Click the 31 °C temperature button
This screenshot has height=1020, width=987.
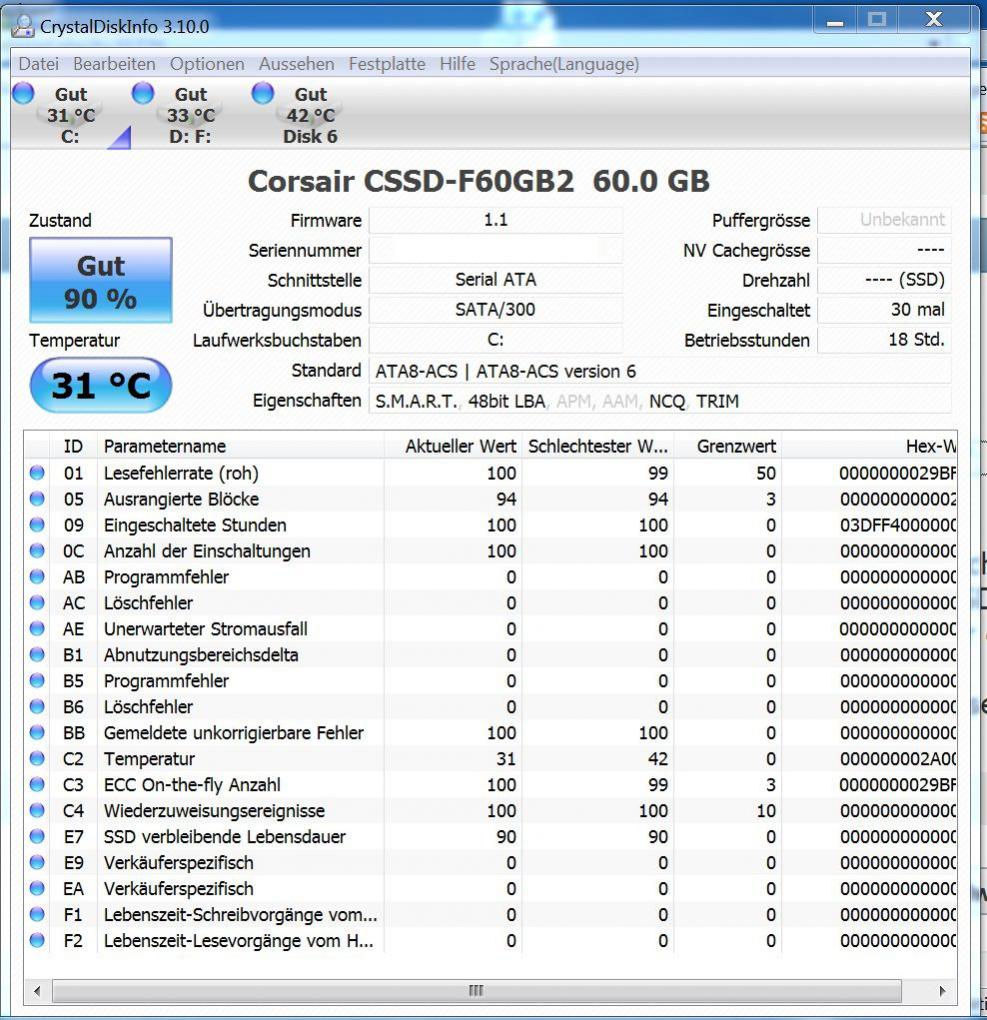point(101,385)
